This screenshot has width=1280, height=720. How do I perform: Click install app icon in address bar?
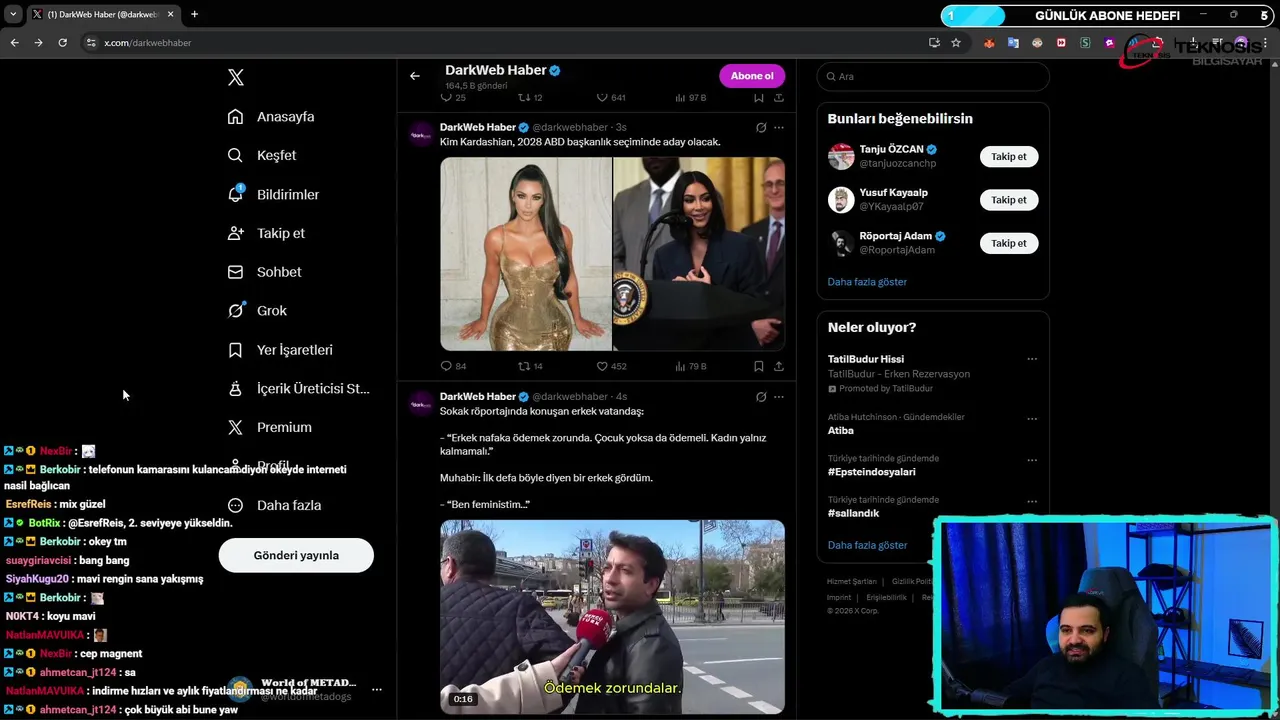coord(934,43)
